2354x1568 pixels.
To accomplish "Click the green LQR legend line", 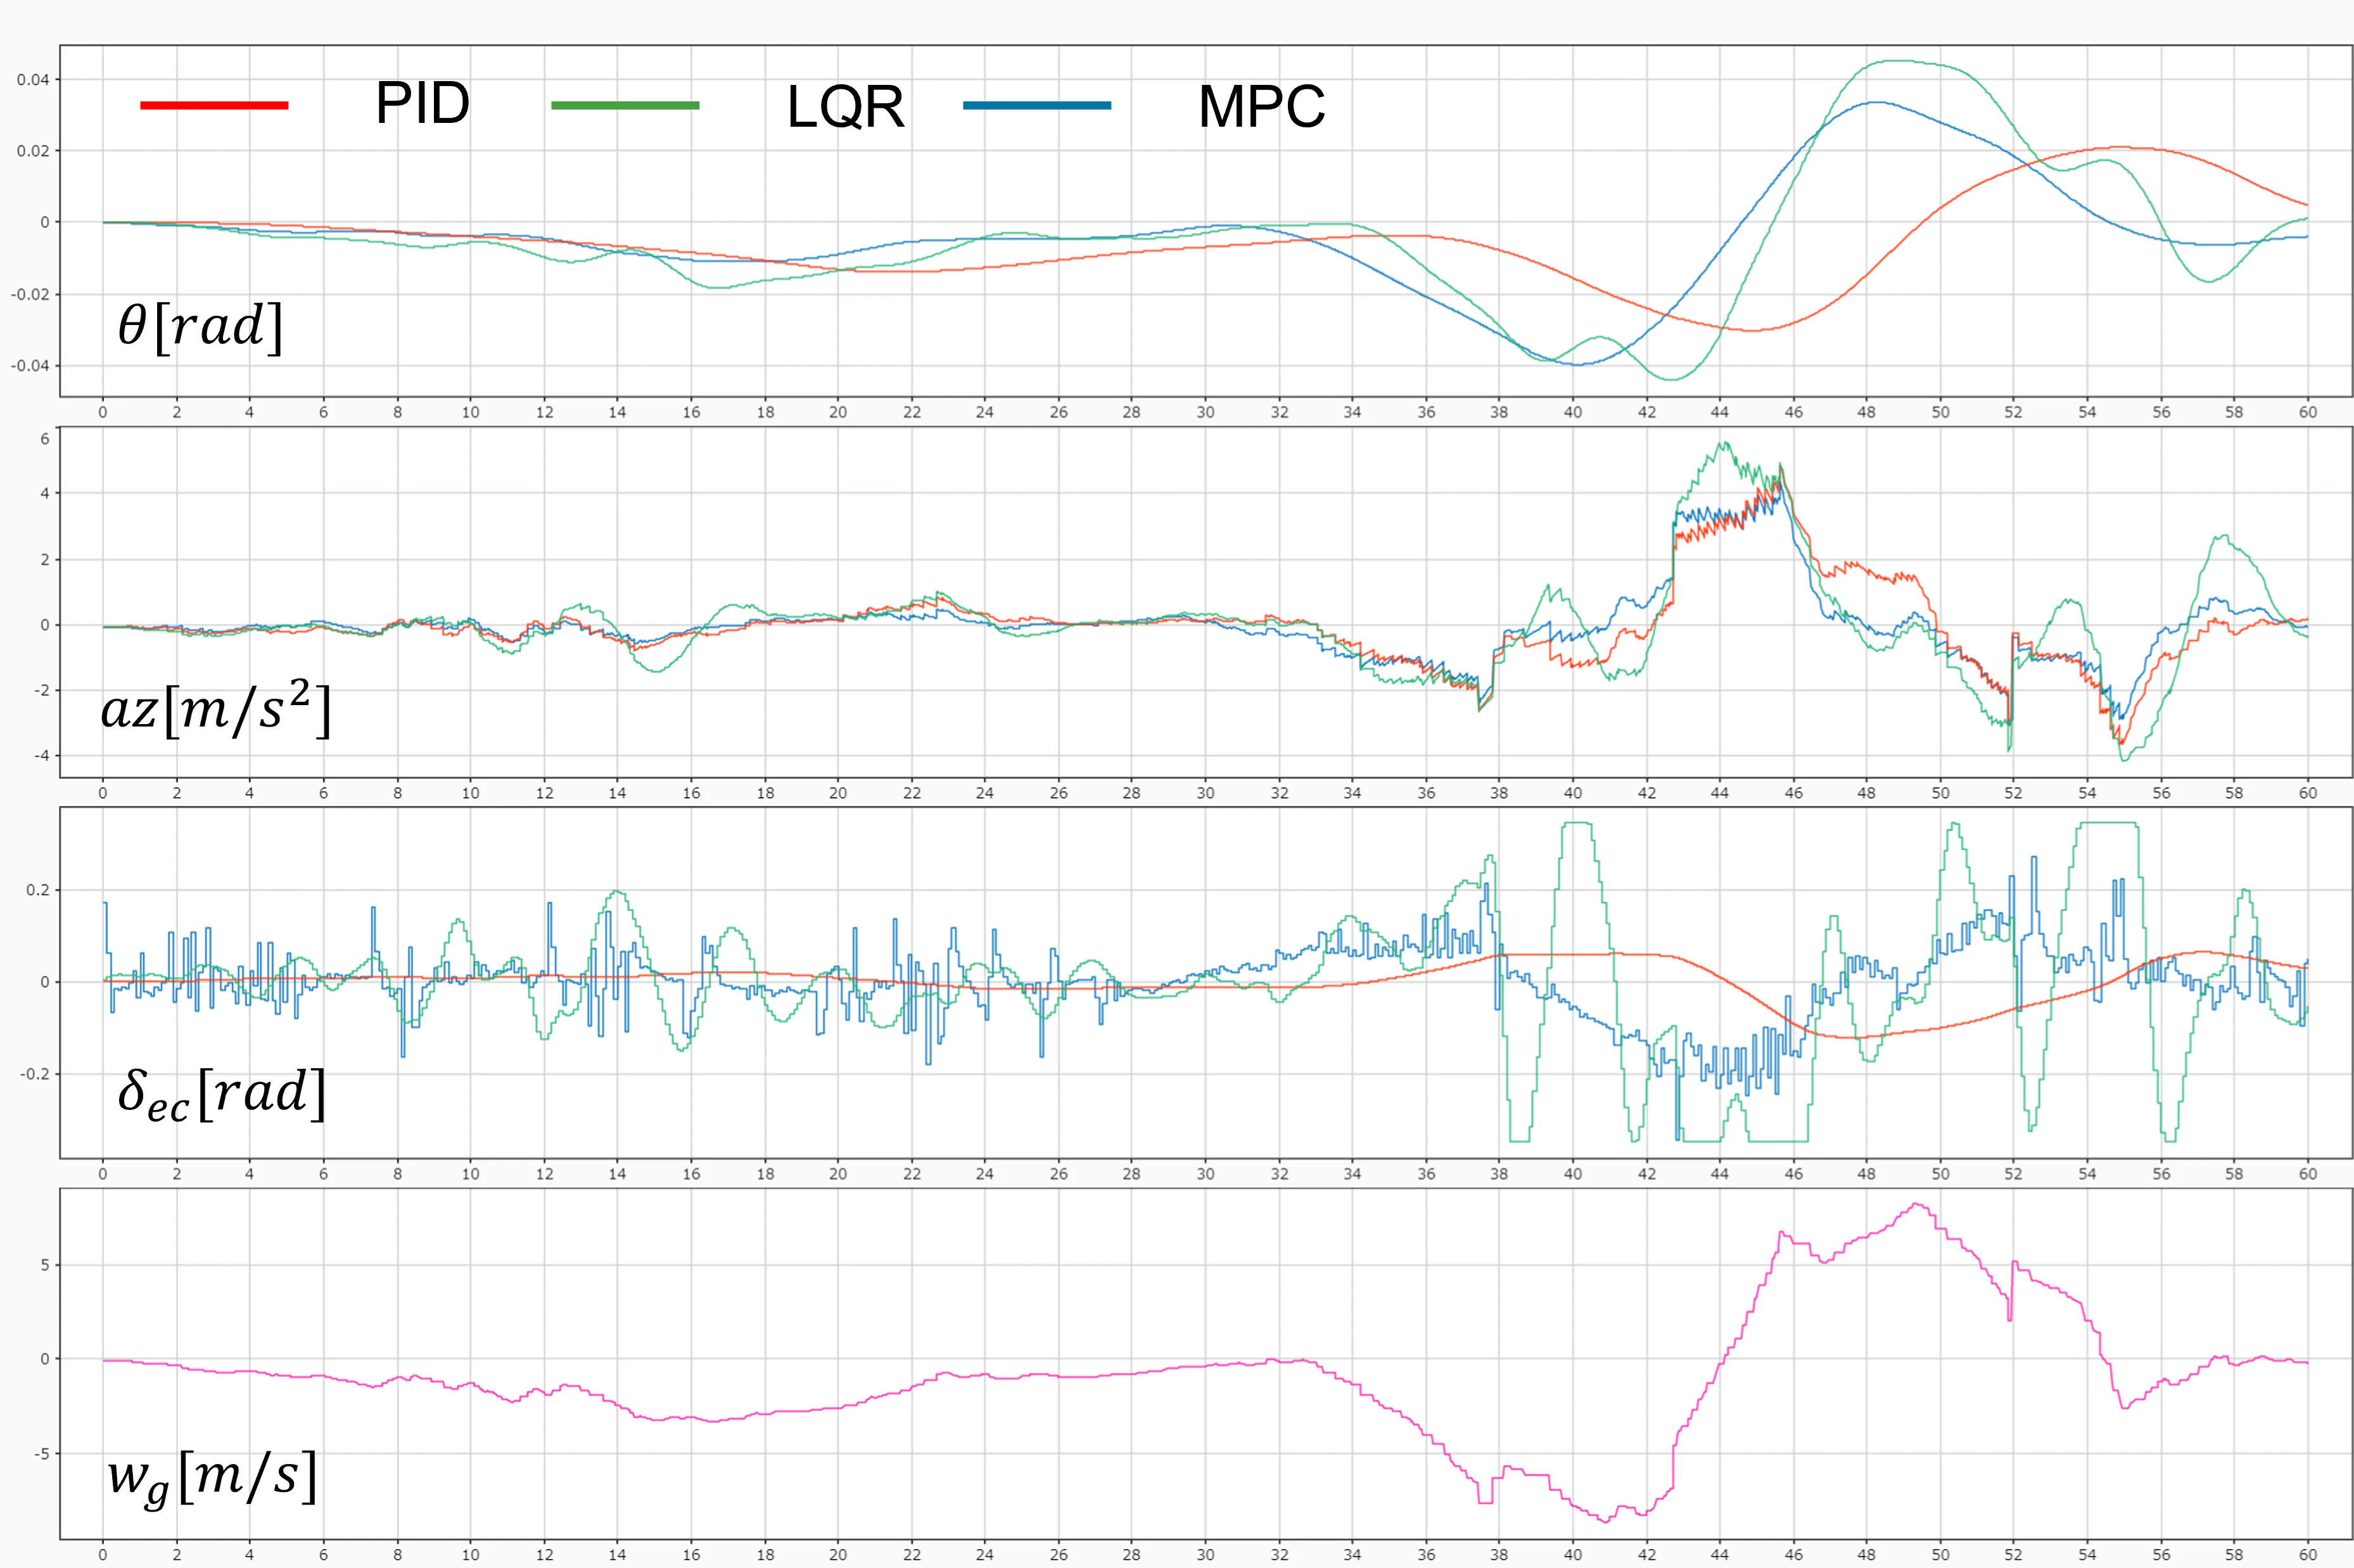I will 625,105.
